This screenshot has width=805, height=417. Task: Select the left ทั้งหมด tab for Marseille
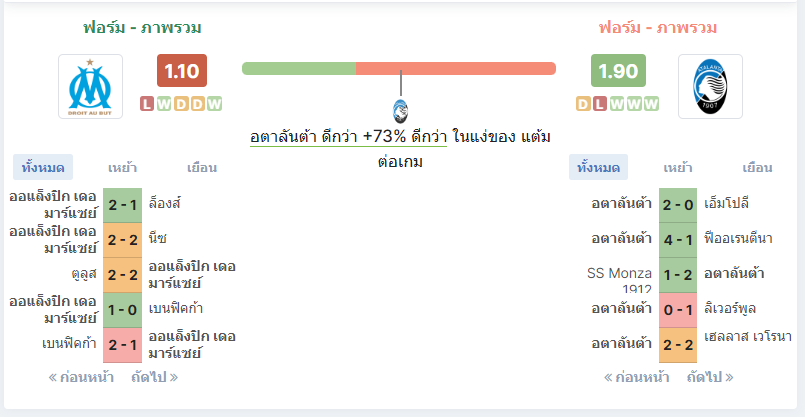click(x=43, y=167)
